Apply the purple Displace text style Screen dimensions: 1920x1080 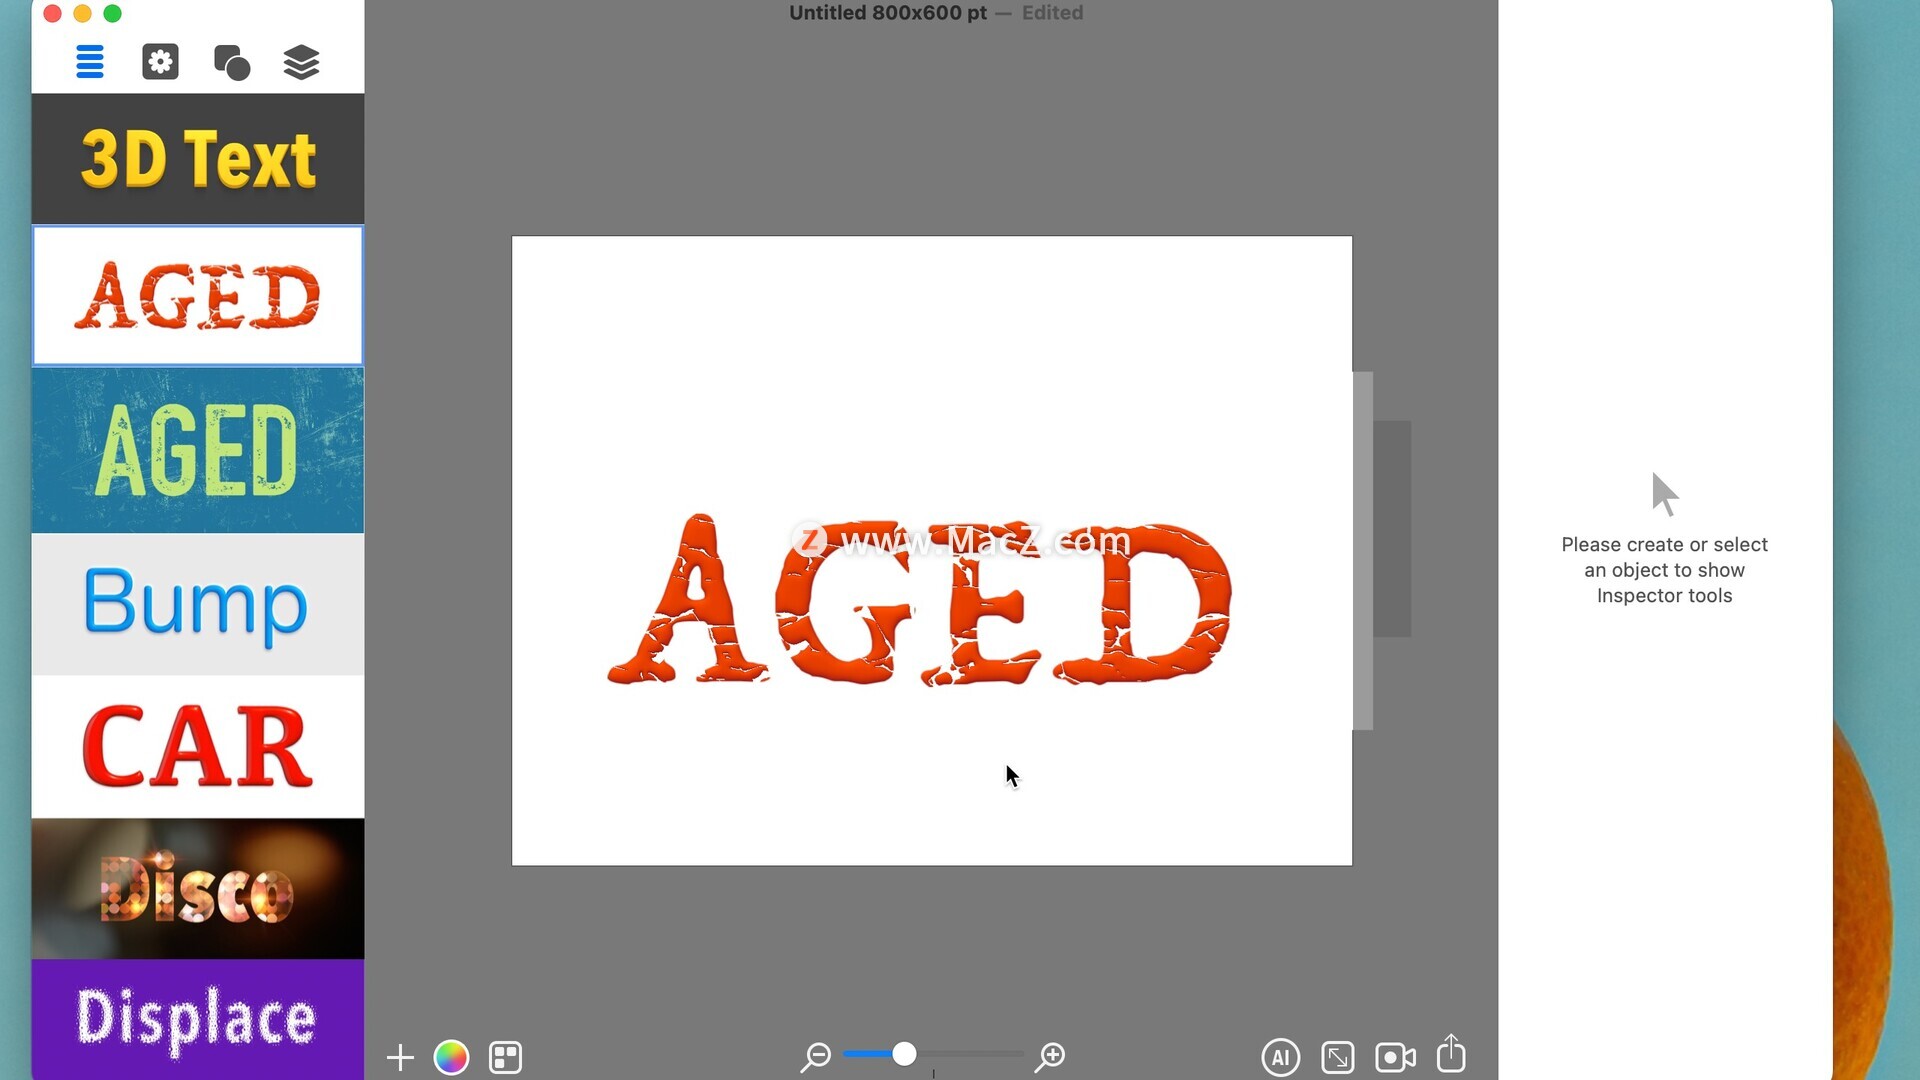(198, 1019)
